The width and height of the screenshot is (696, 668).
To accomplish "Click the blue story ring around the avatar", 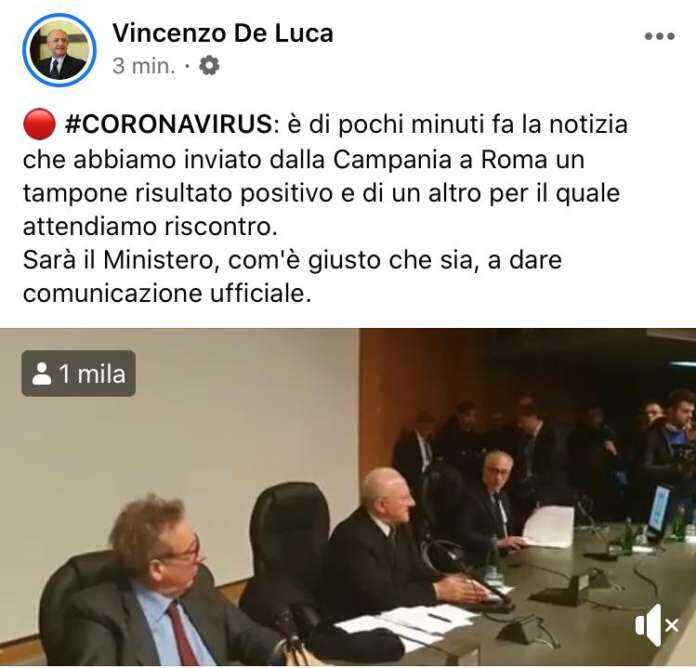I will (x=59, y=50).
